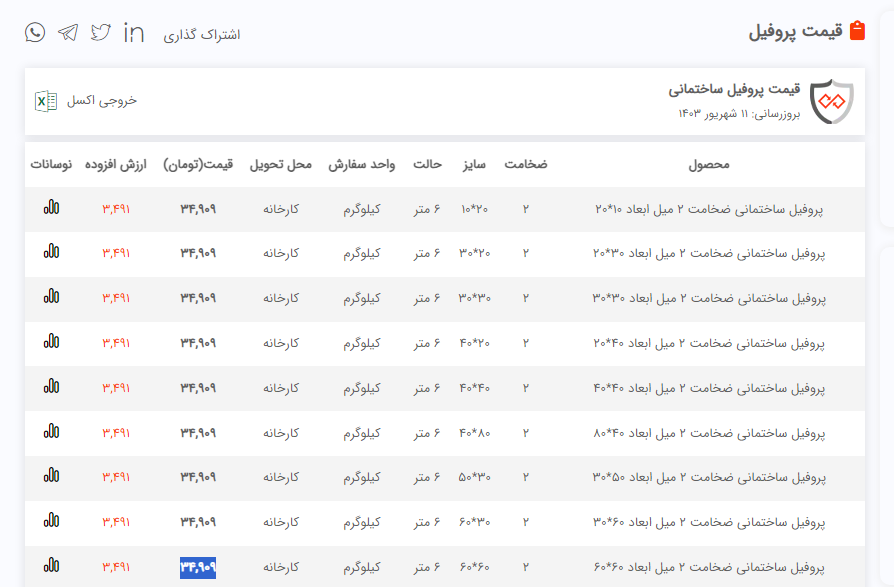Share page via Telegram icon
The image size is (894, 587).
pos(68,32)
